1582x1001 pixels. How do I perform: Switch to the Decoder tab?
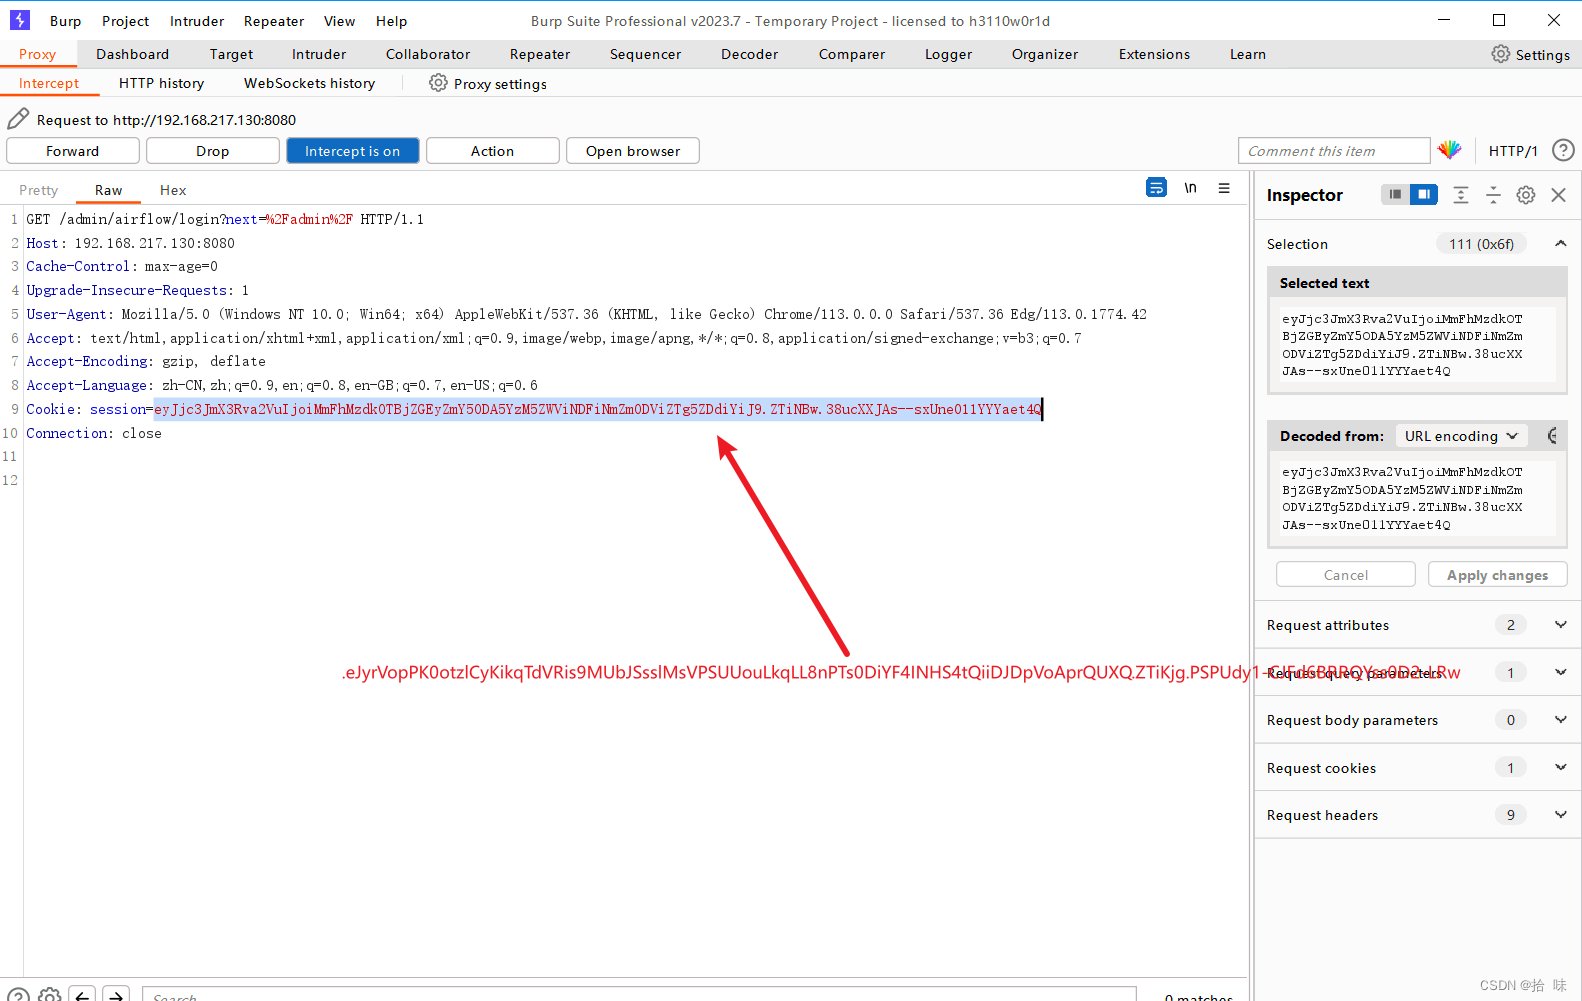(x=749, y=54)
